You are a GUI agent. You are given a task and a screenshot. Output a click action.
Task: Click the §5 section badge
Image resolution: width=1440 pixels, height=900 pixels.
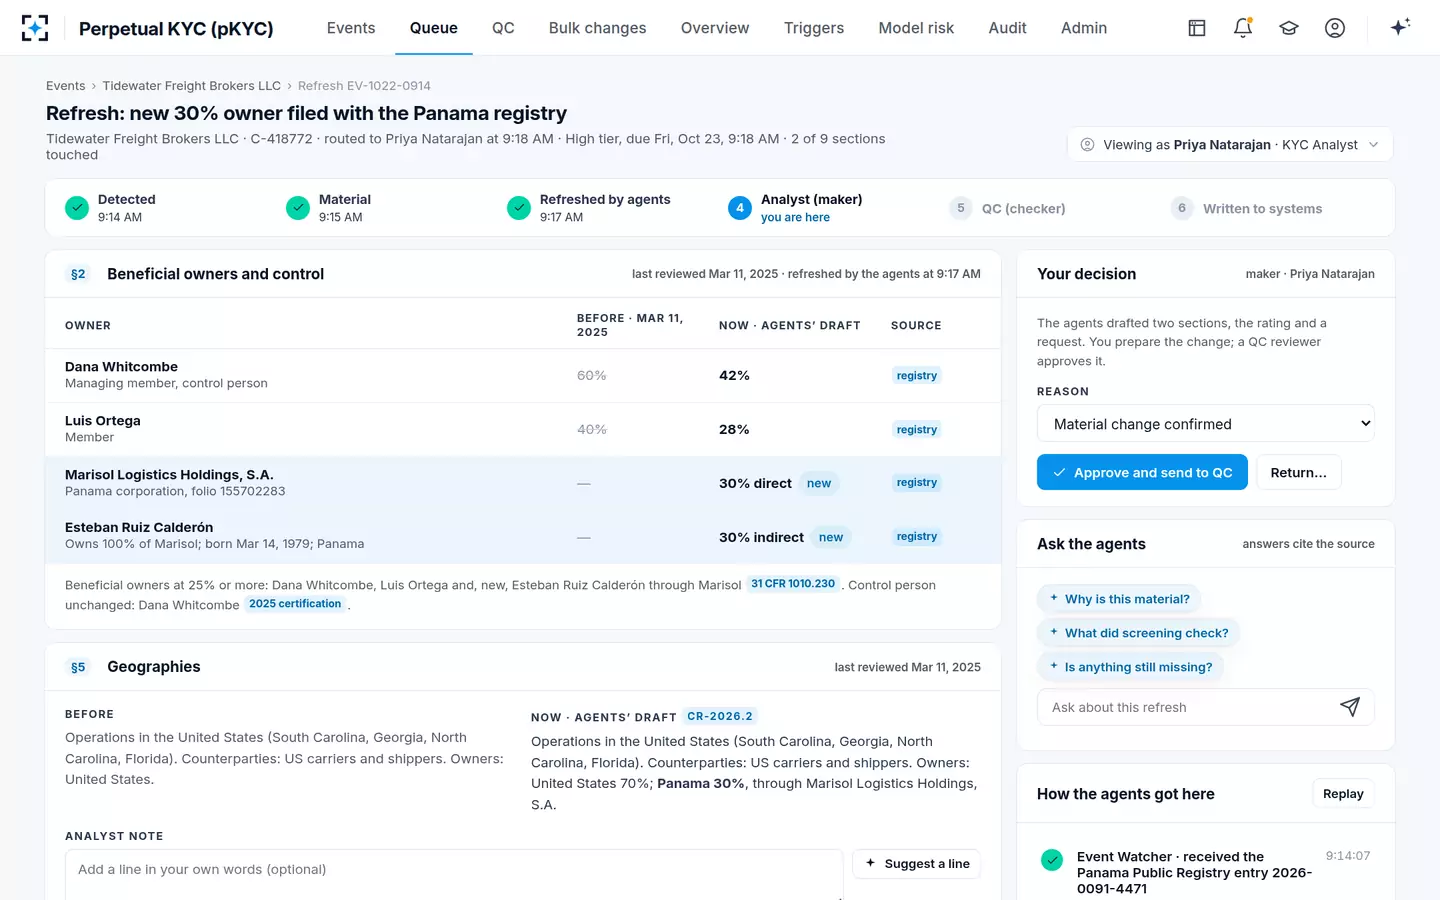pyautogui.click(x=78, y=667)
